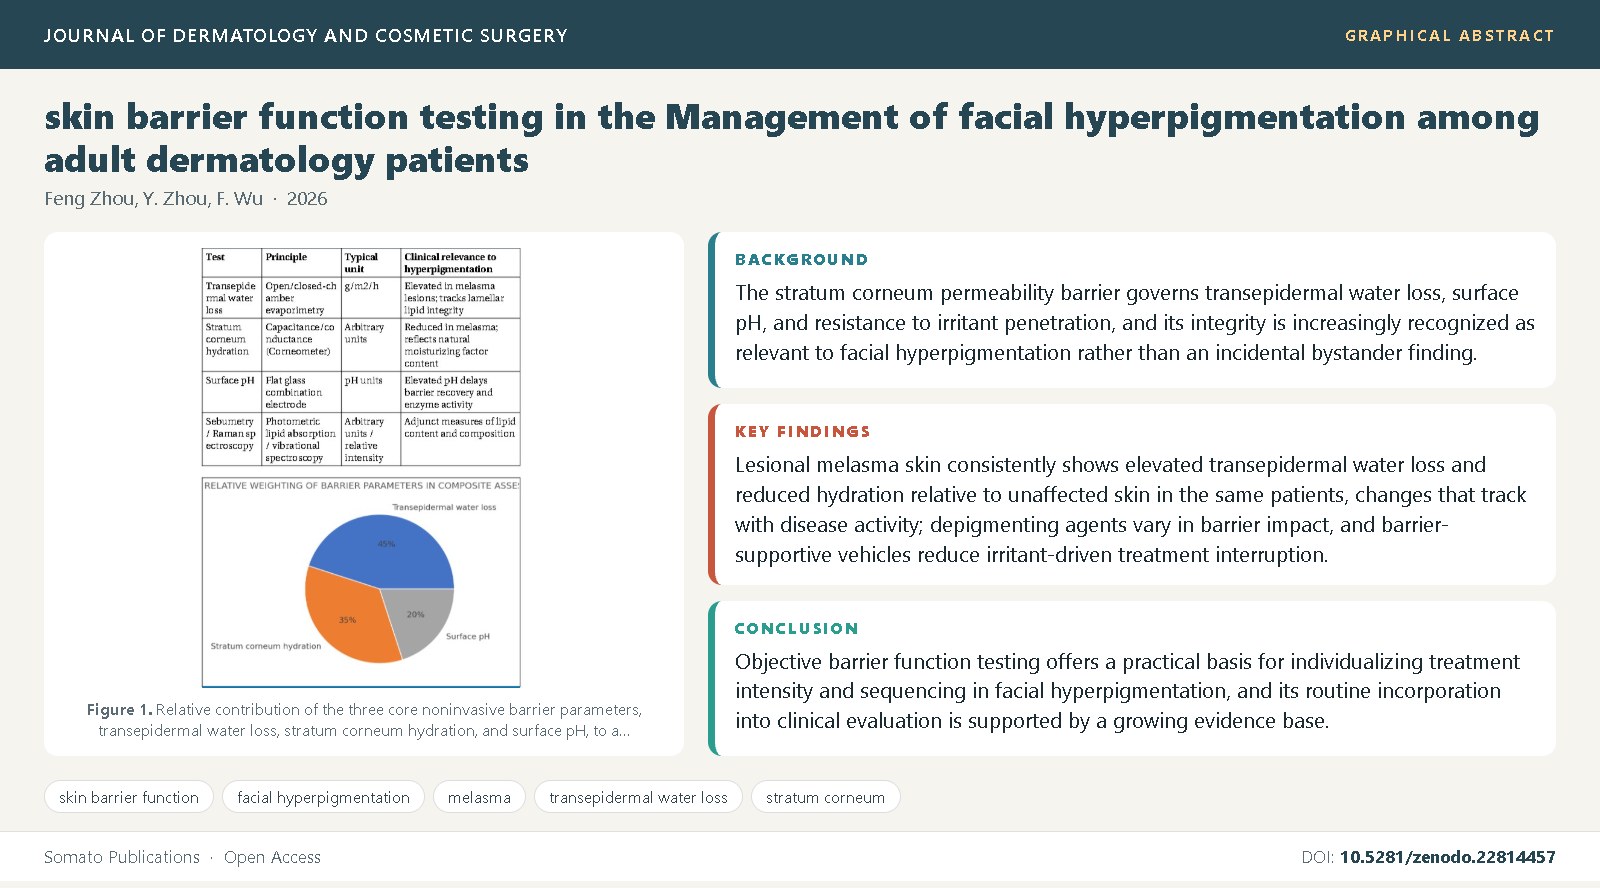This screenshot has width=1600, height=888.
Task: Click the Transepidermal water loss pie chart label
Action: point(444,507)
